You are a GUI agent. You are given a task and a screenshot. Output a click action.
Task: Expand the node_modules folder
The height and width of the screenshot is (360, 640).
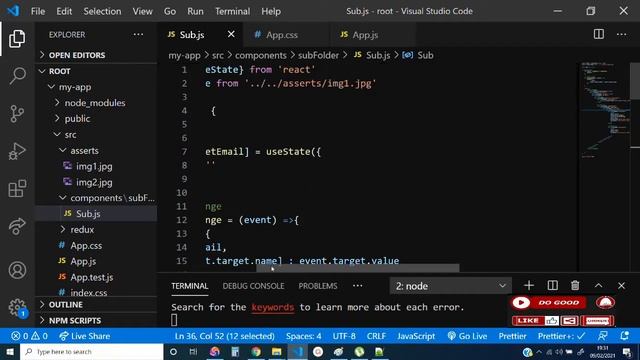coord(96,103)
